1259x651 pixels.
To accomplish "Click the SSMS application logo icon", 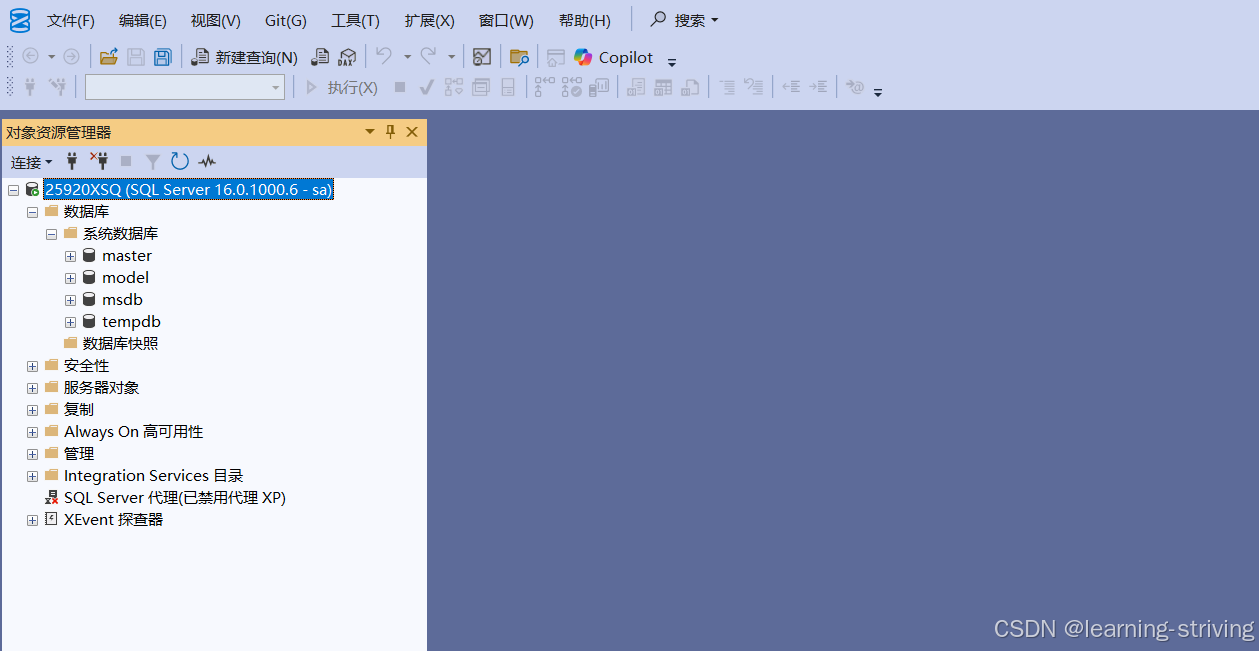I will pos(20,20).
